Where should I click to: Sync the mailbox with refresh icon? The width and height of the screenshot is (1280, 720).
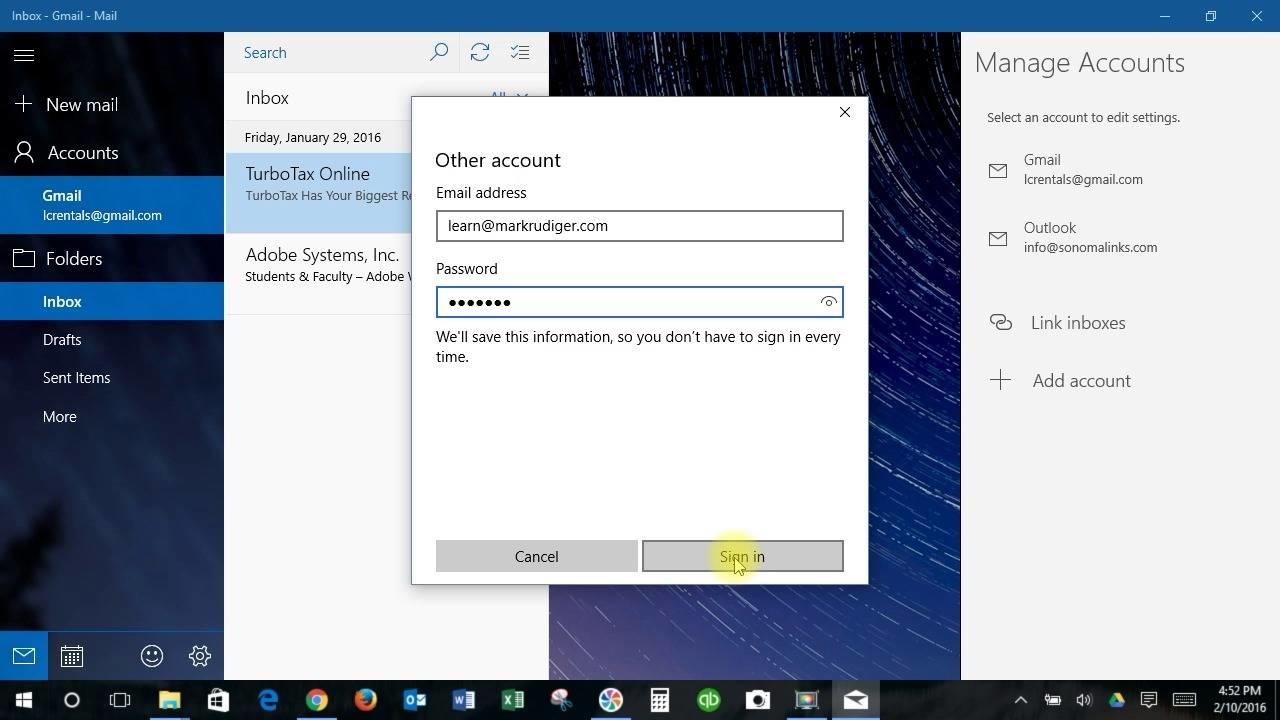[480, 52]
